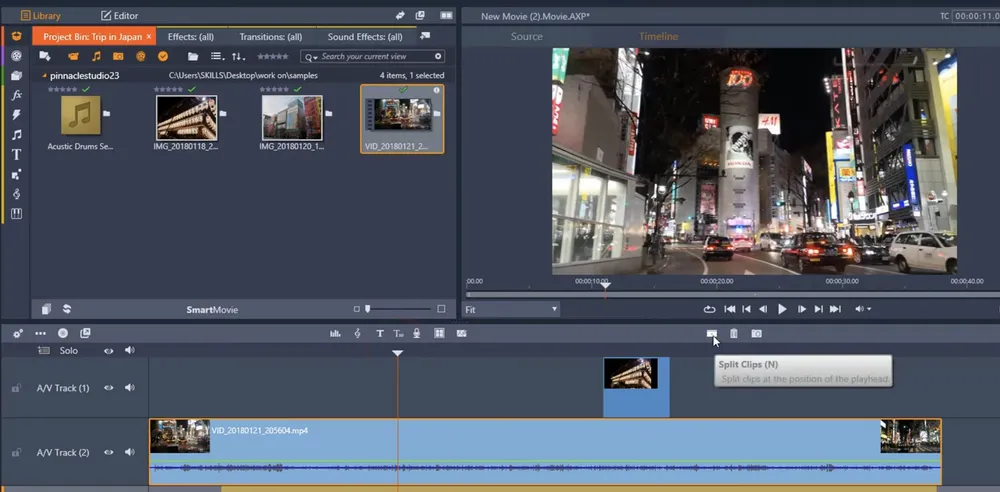1000x492 pixels.
Task: Toggle visibility eye on A/V Track (1)
Action: coord(108,388)
